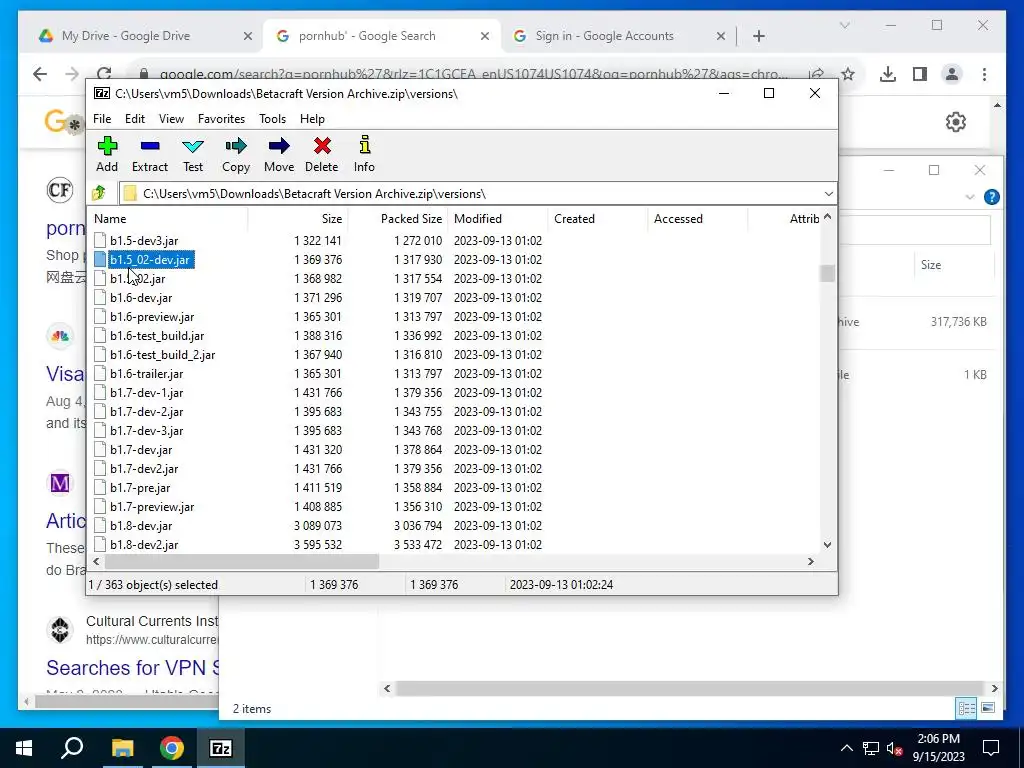Switch Explorer to large icons view
This screenshot has width=1024, height=768.
click(x=988, y=708)
